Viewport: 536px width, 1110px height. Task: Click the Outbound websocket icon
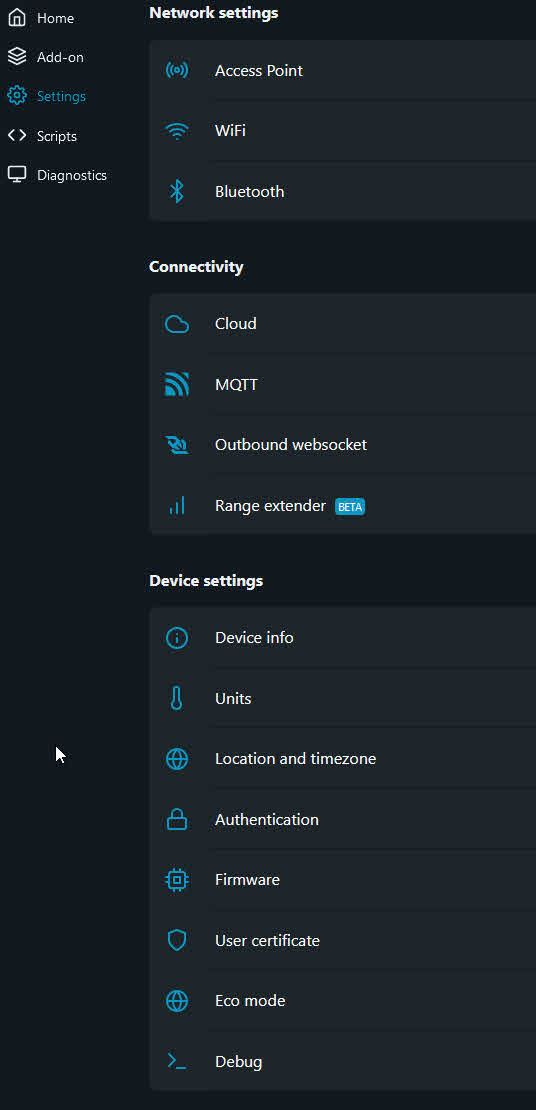click(176, 445)
